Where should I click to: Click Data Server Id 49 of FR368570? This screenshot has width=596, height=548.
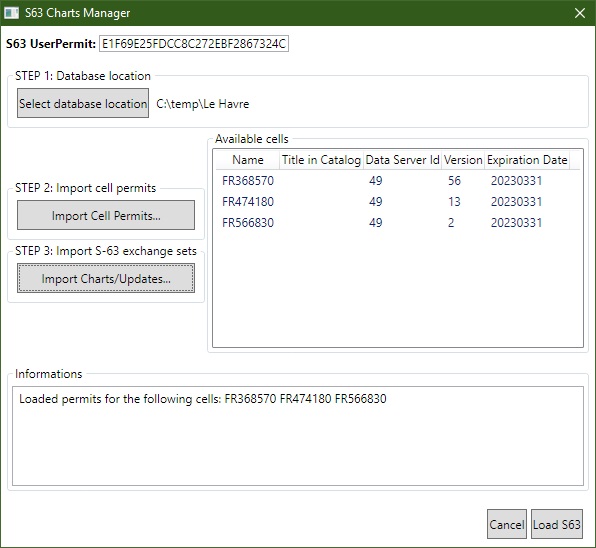pos(376,181)
